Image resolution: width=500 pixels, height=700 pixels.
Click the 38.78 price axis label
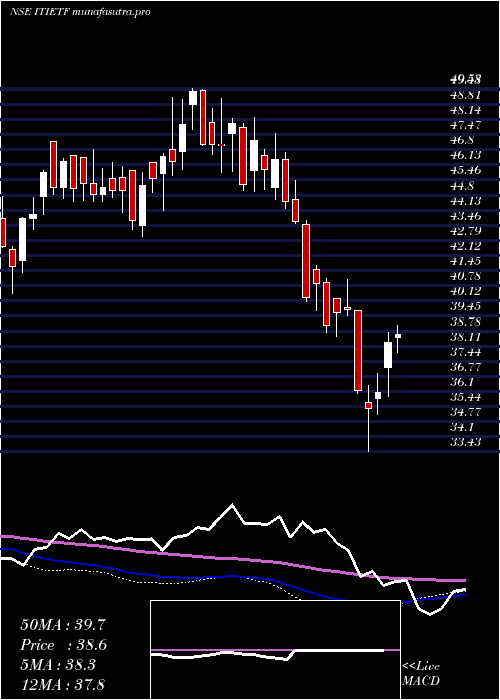466,322
